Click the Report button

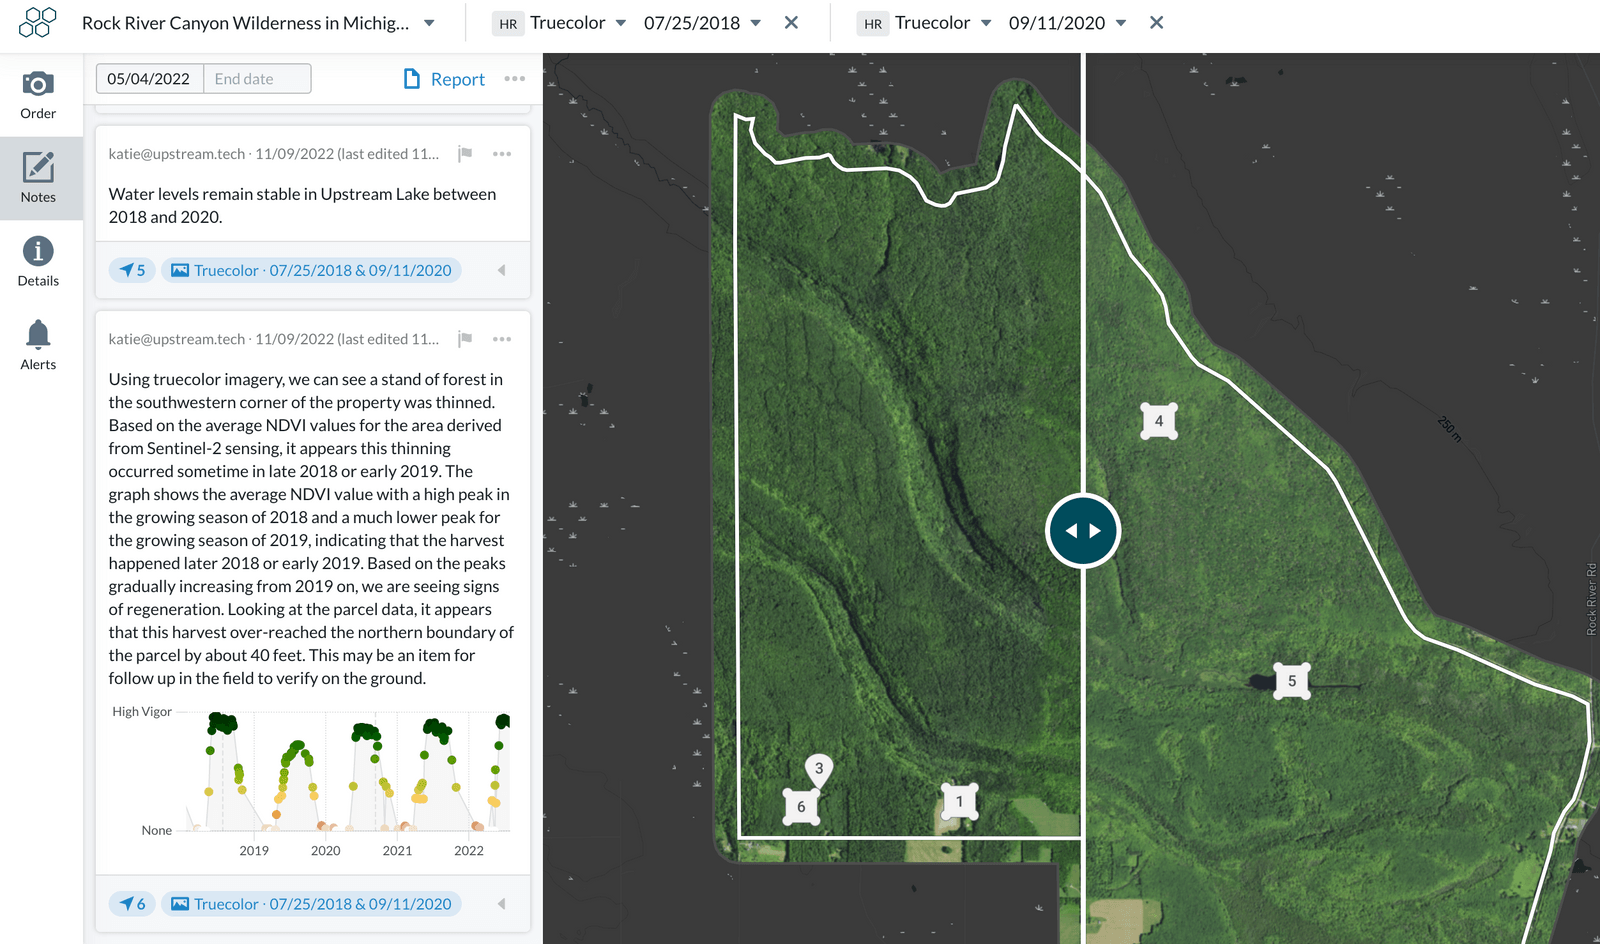click(x=444, y=79)
